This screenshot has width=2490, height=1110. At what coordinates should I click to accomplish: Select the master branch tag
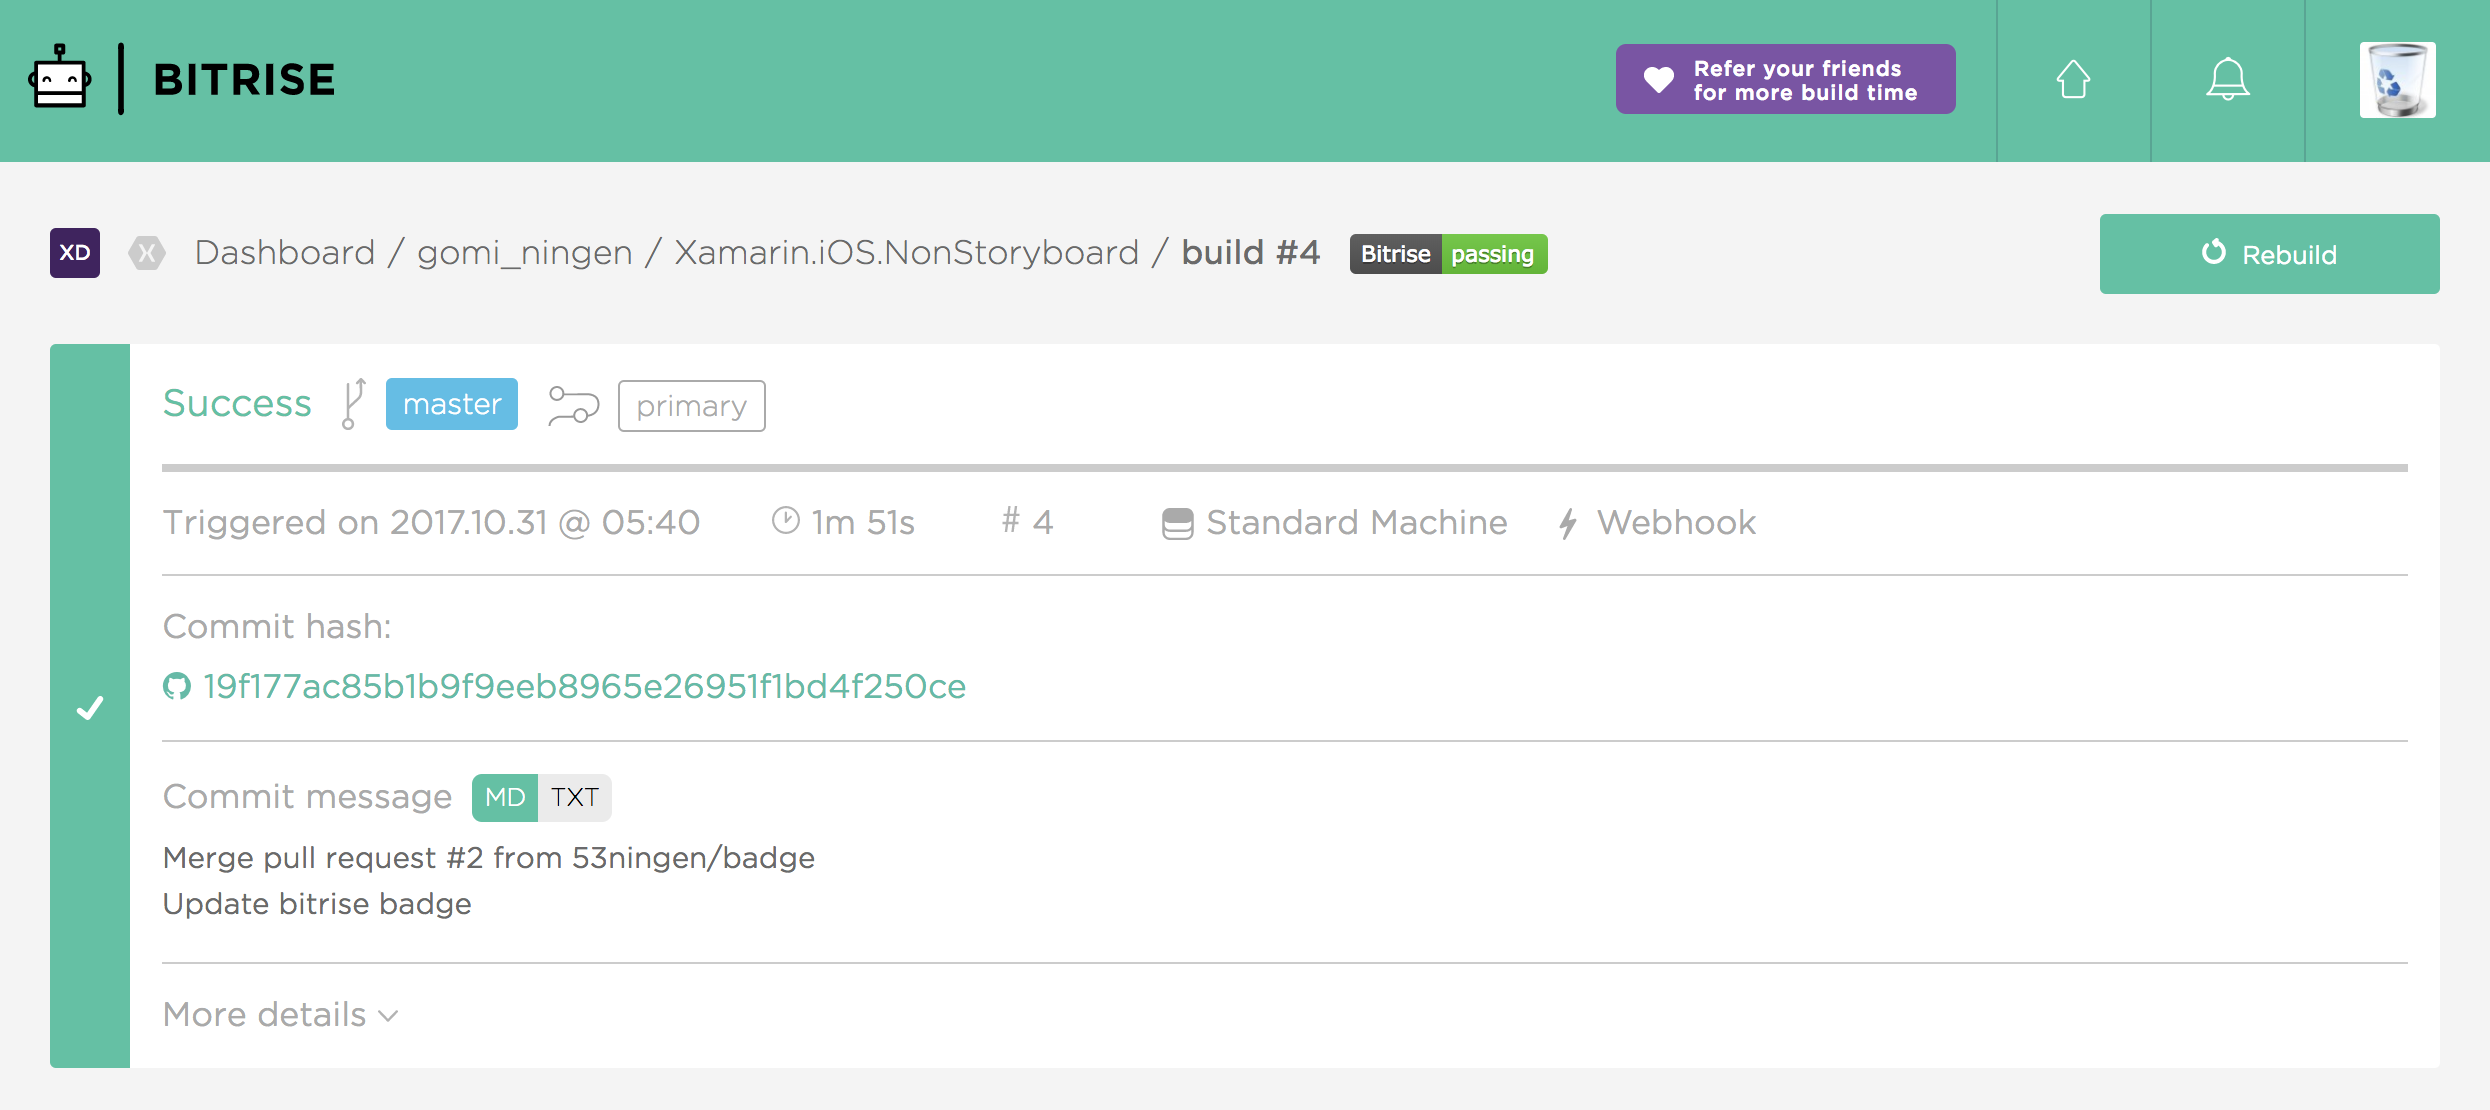[452, 404]
